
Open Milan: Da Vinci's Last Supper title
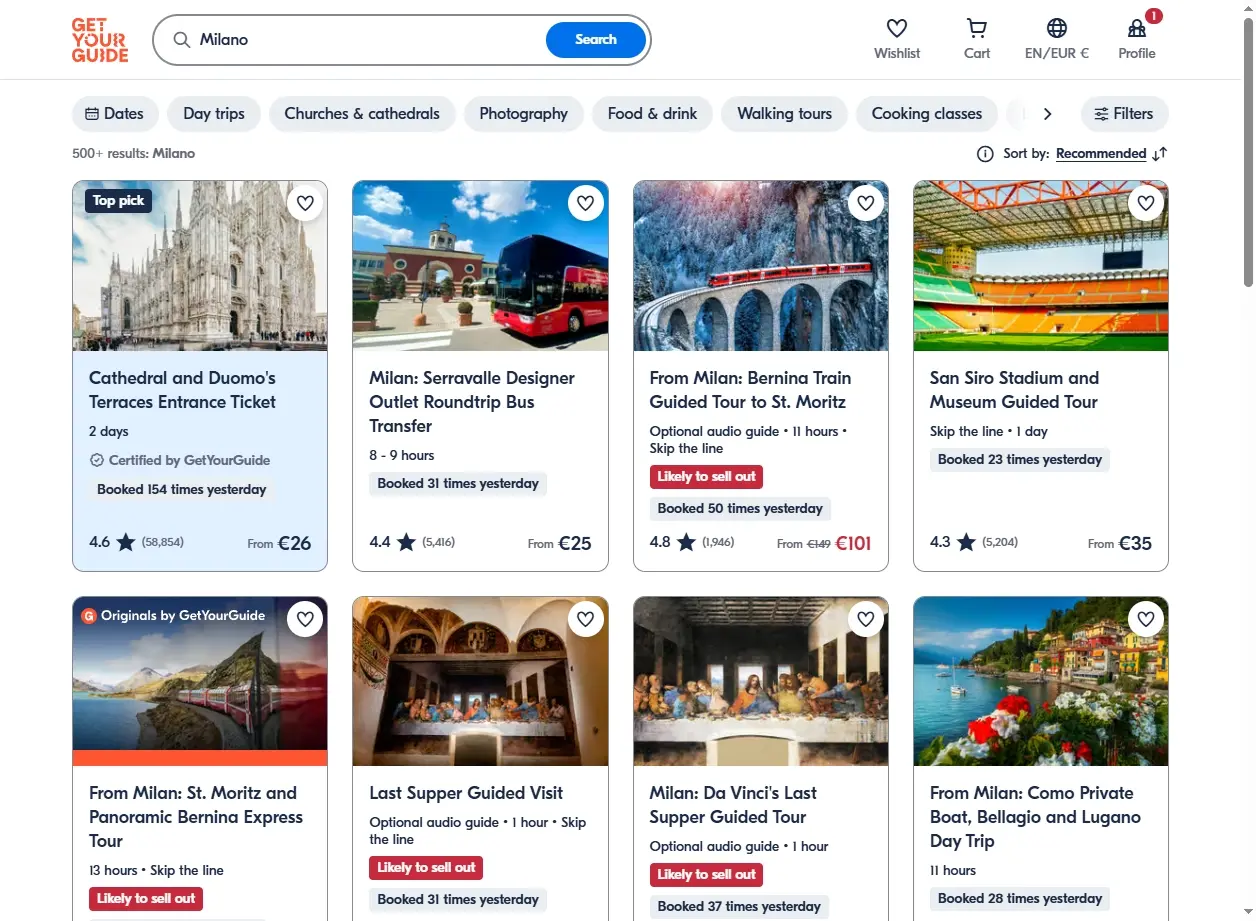[733, 805]
